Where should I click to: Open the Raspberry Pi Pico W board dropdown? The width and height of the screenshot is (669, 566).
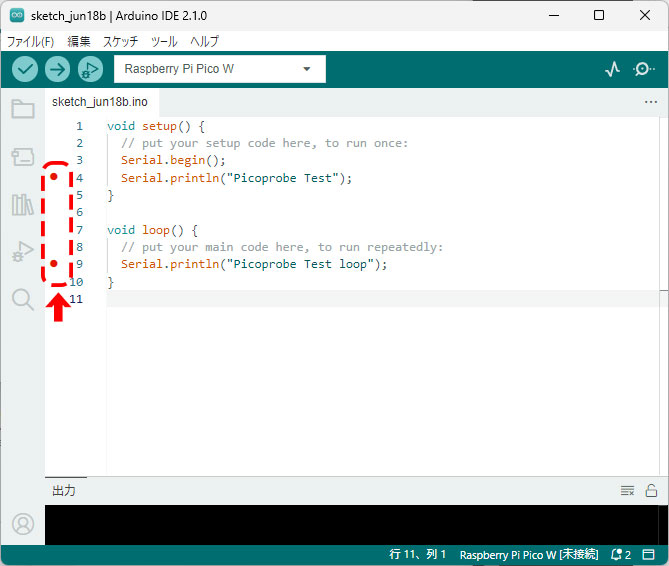pyautogui.click(x=220, y=69)
